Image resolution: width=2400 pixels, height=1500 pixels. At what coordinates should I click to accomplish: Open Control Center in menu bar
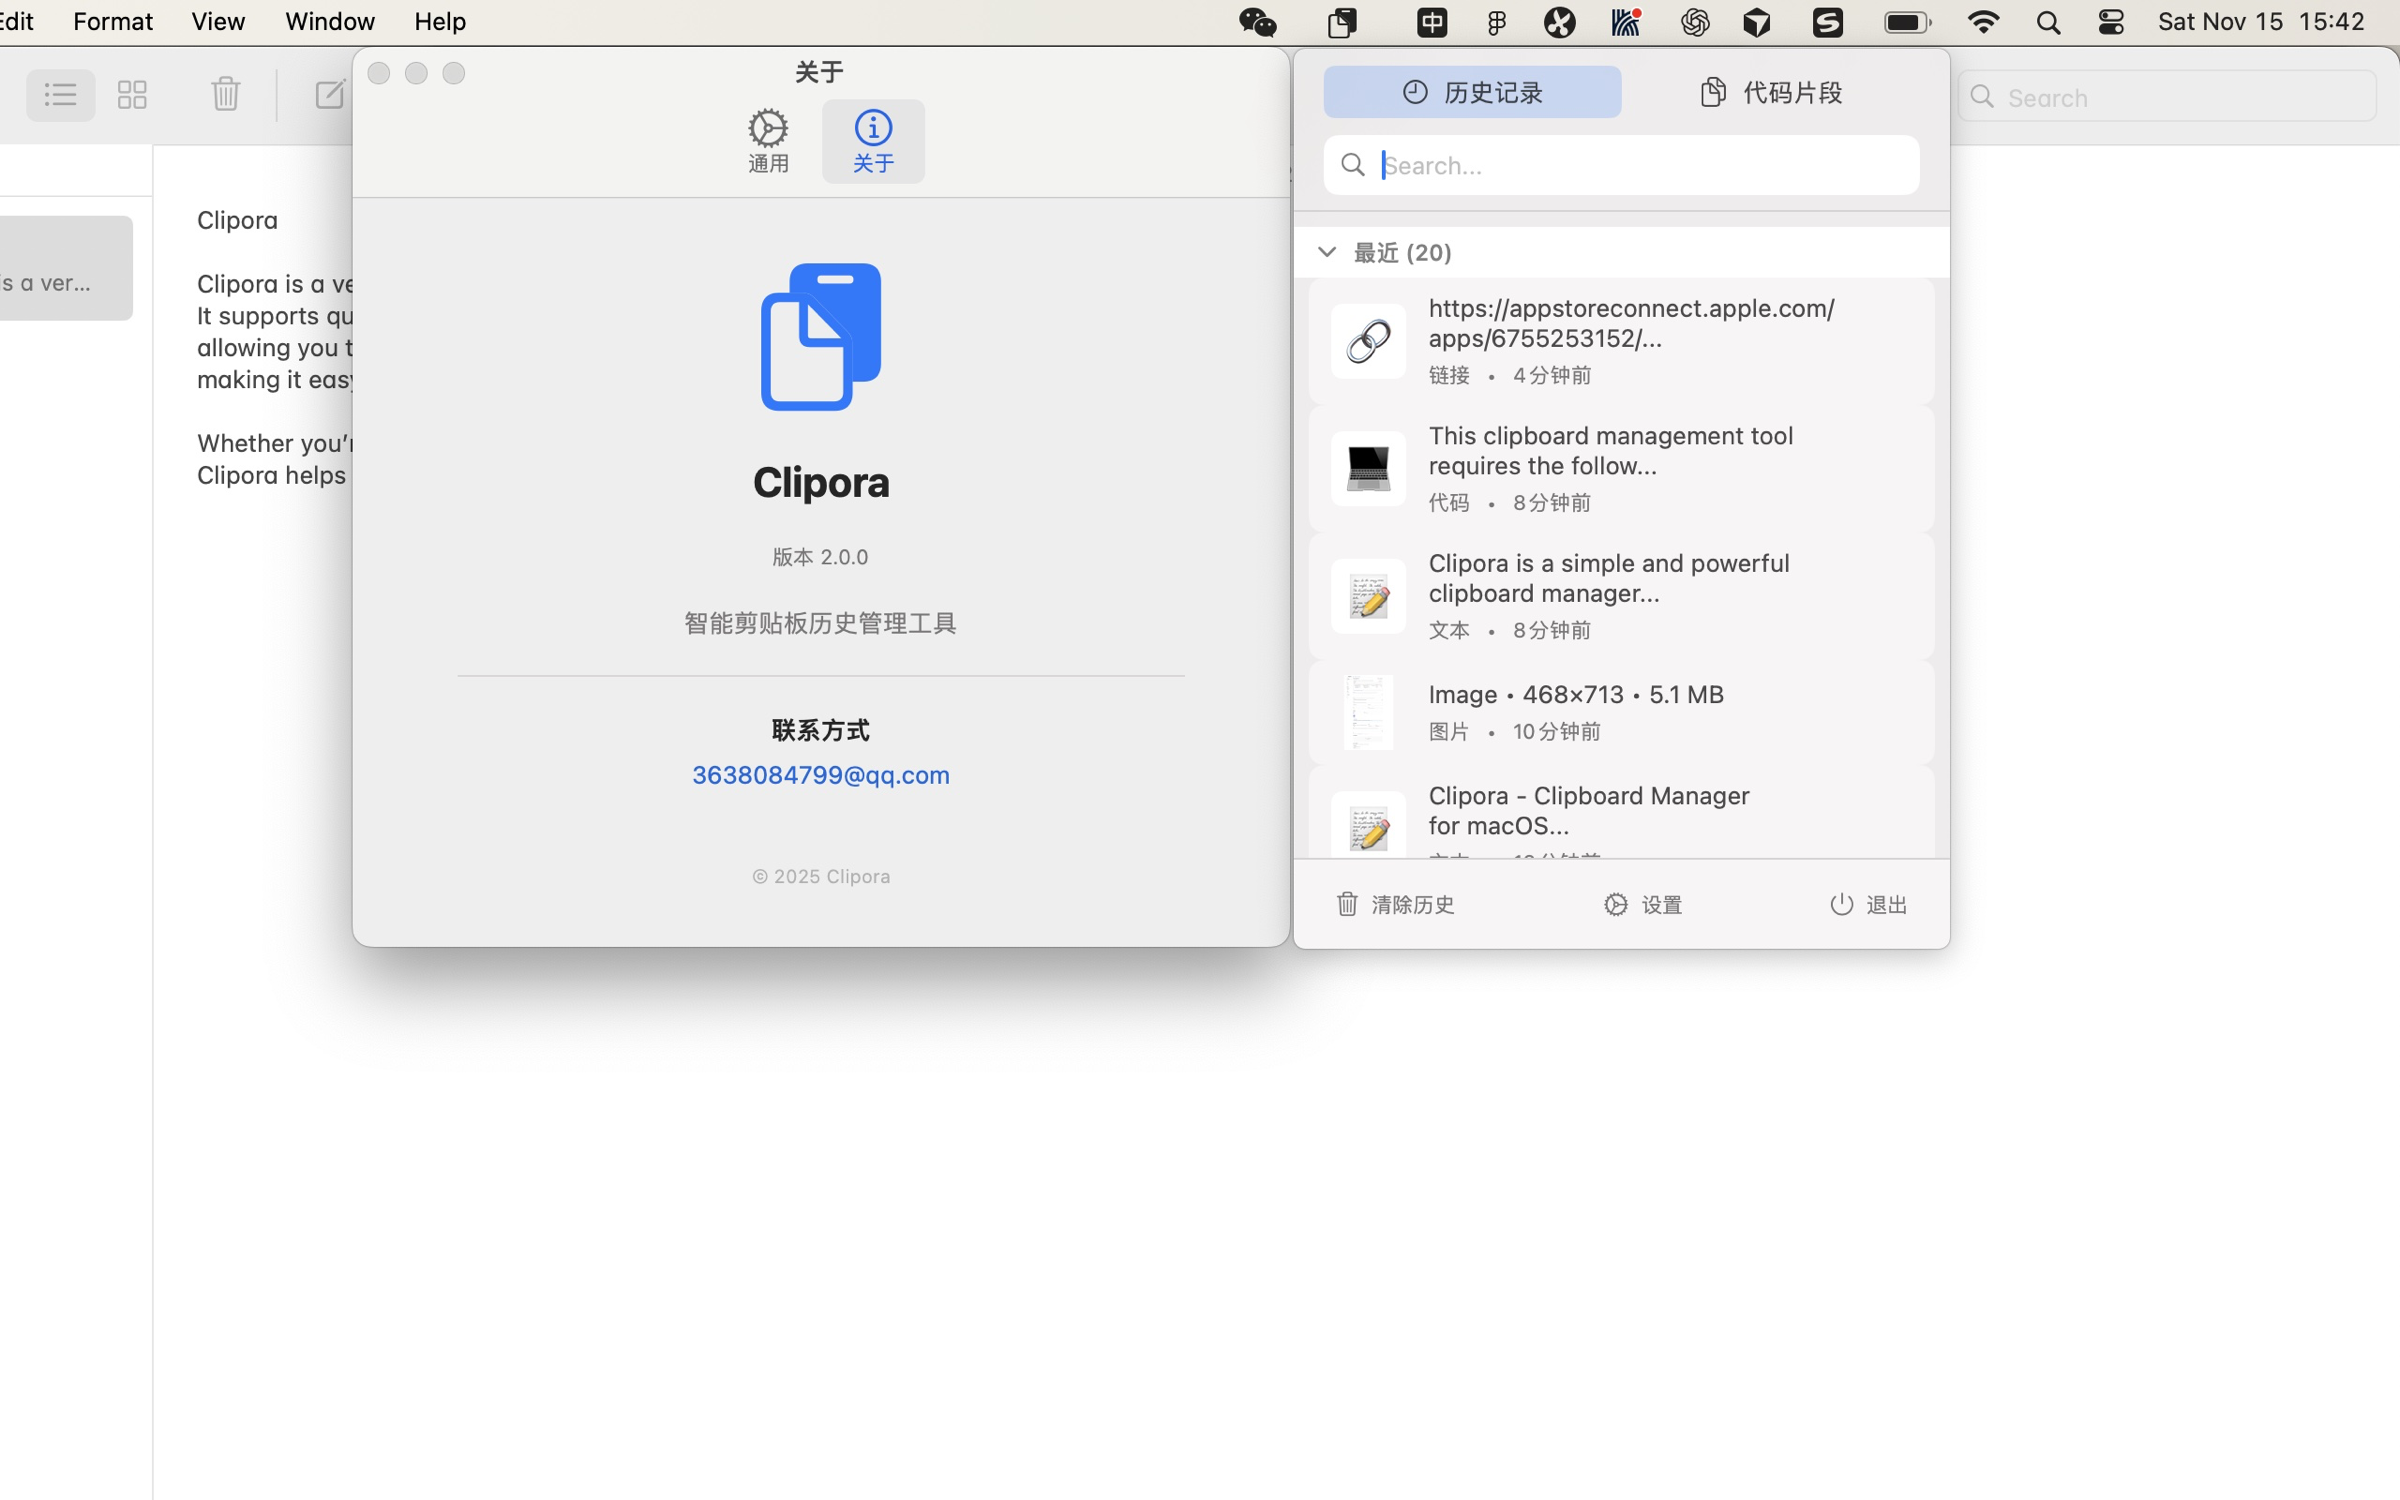pyautogui.click(x=2111, y=22)
